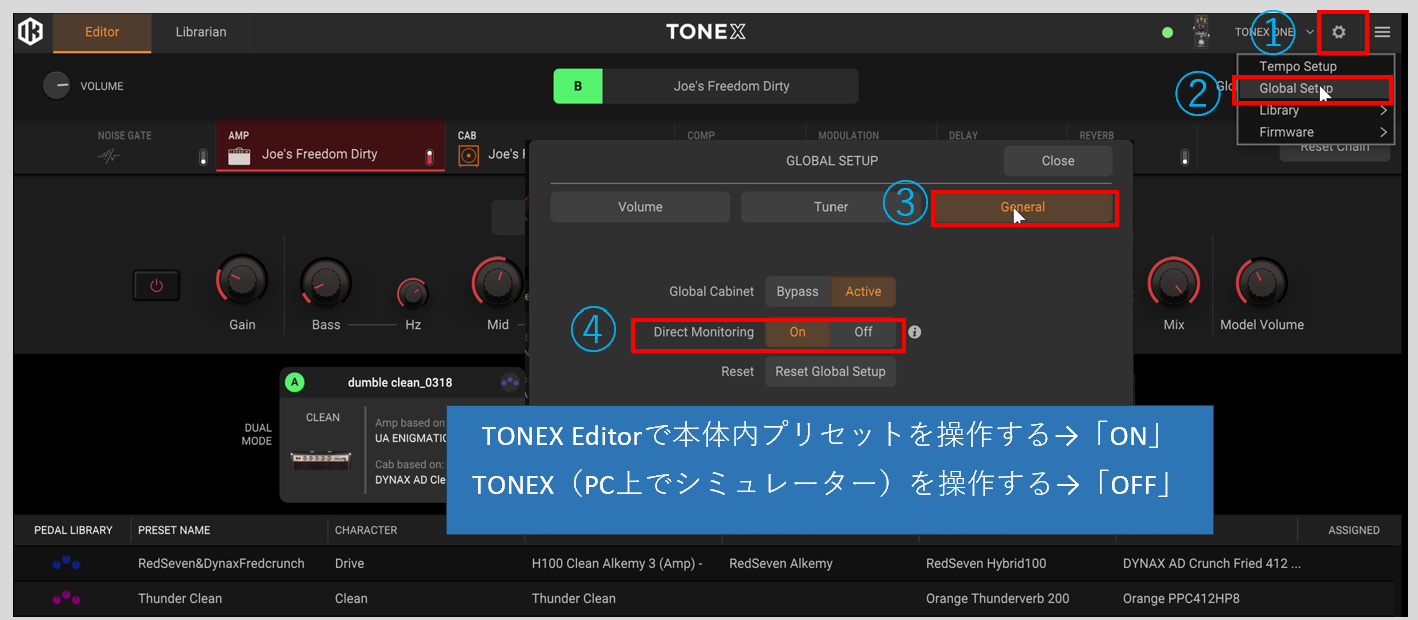
Task: Click the IK Multimedia logo icon
Action: (x=30, y=32)
